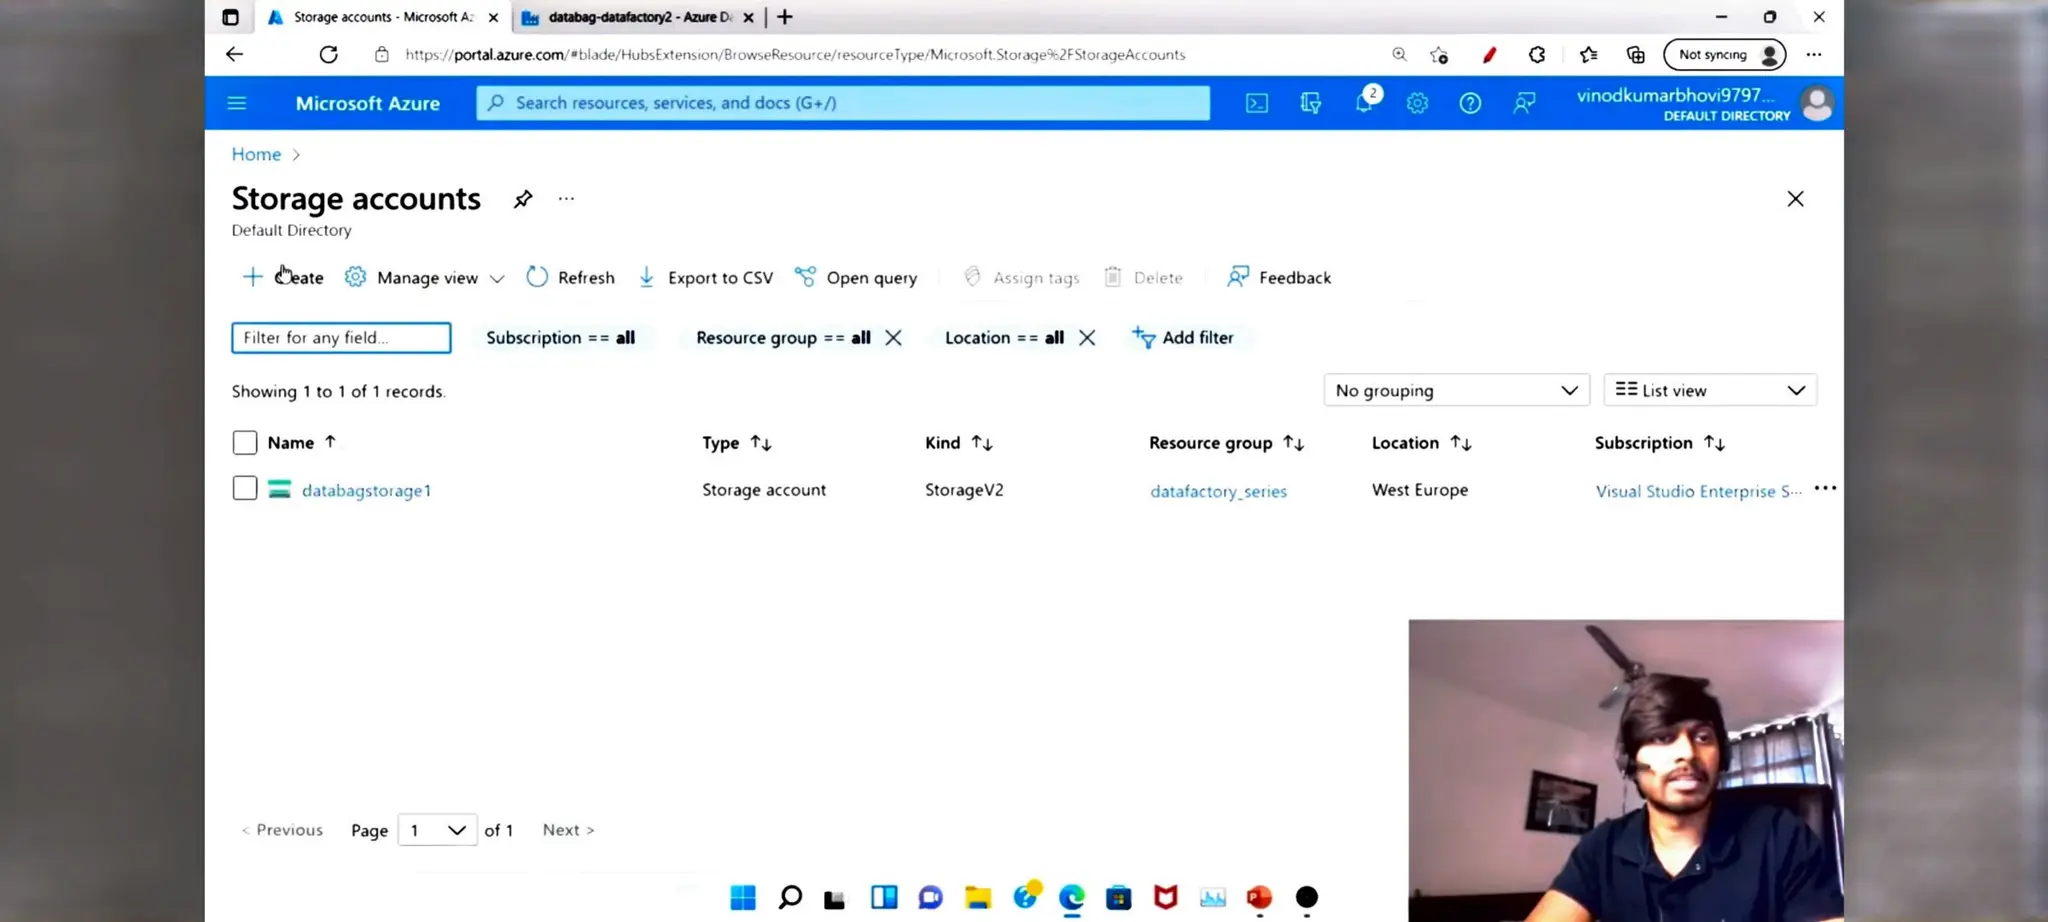Image resolution: width=2048 pixels, height=922 pixels.
Task: Open Cloud Shell from the top bar
Action: coord(1257,103)
